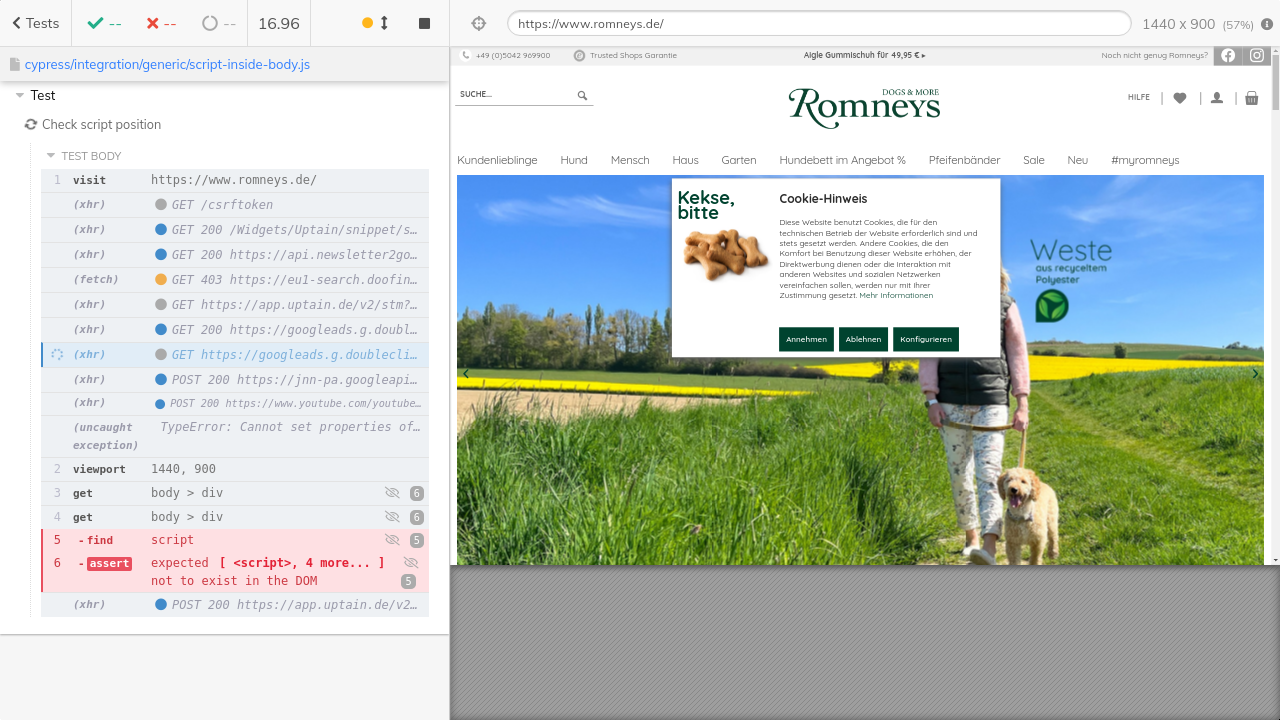Click the wishlist heart icon
Image resolution: width=1280 pixels, height=720 pixels.
tap(1180, 98)
